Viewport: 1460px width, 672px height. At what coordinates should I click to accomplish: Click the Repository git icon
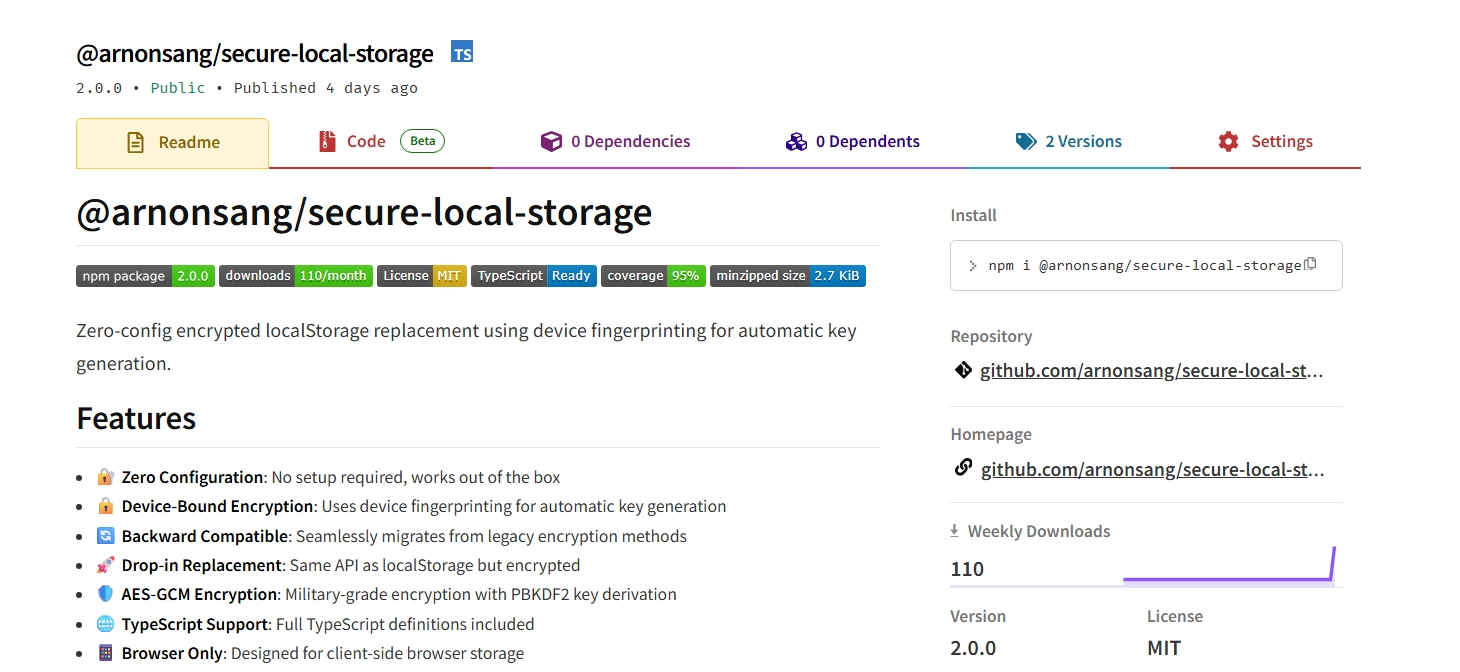pos(963,370)
